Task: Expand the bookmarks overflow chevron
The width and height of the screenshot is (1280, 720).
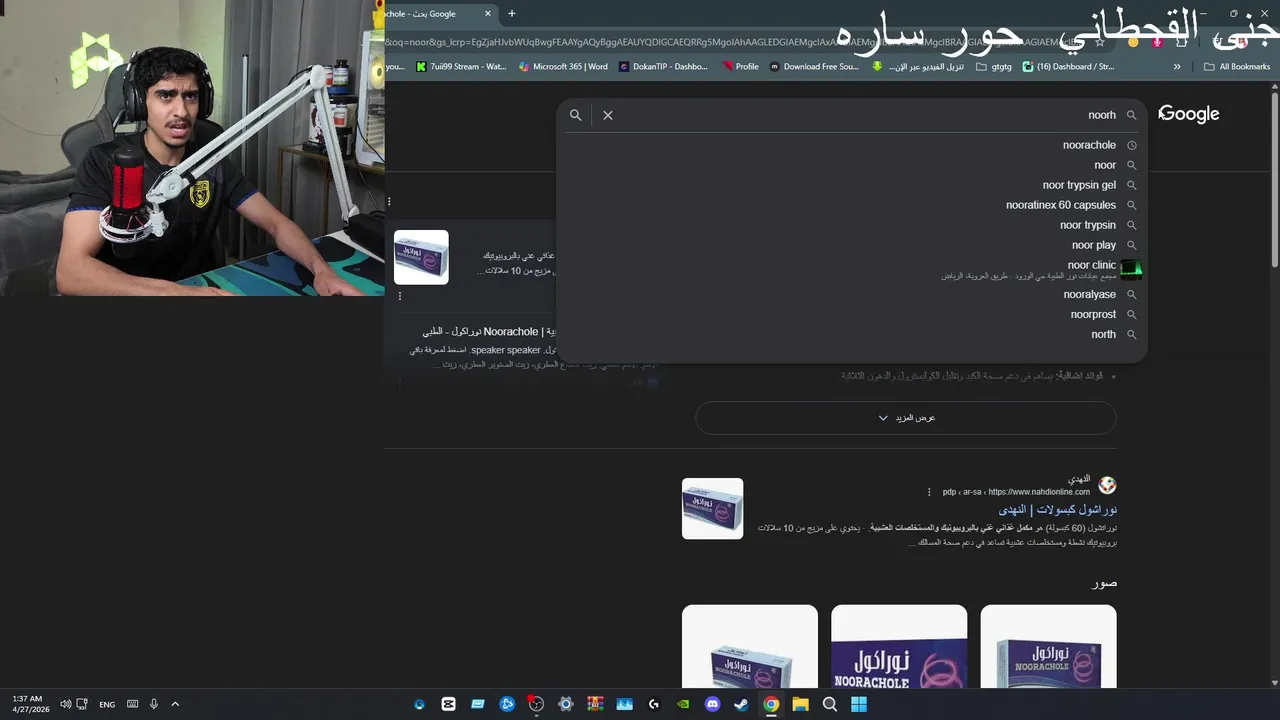Action: click(1177, 67)
